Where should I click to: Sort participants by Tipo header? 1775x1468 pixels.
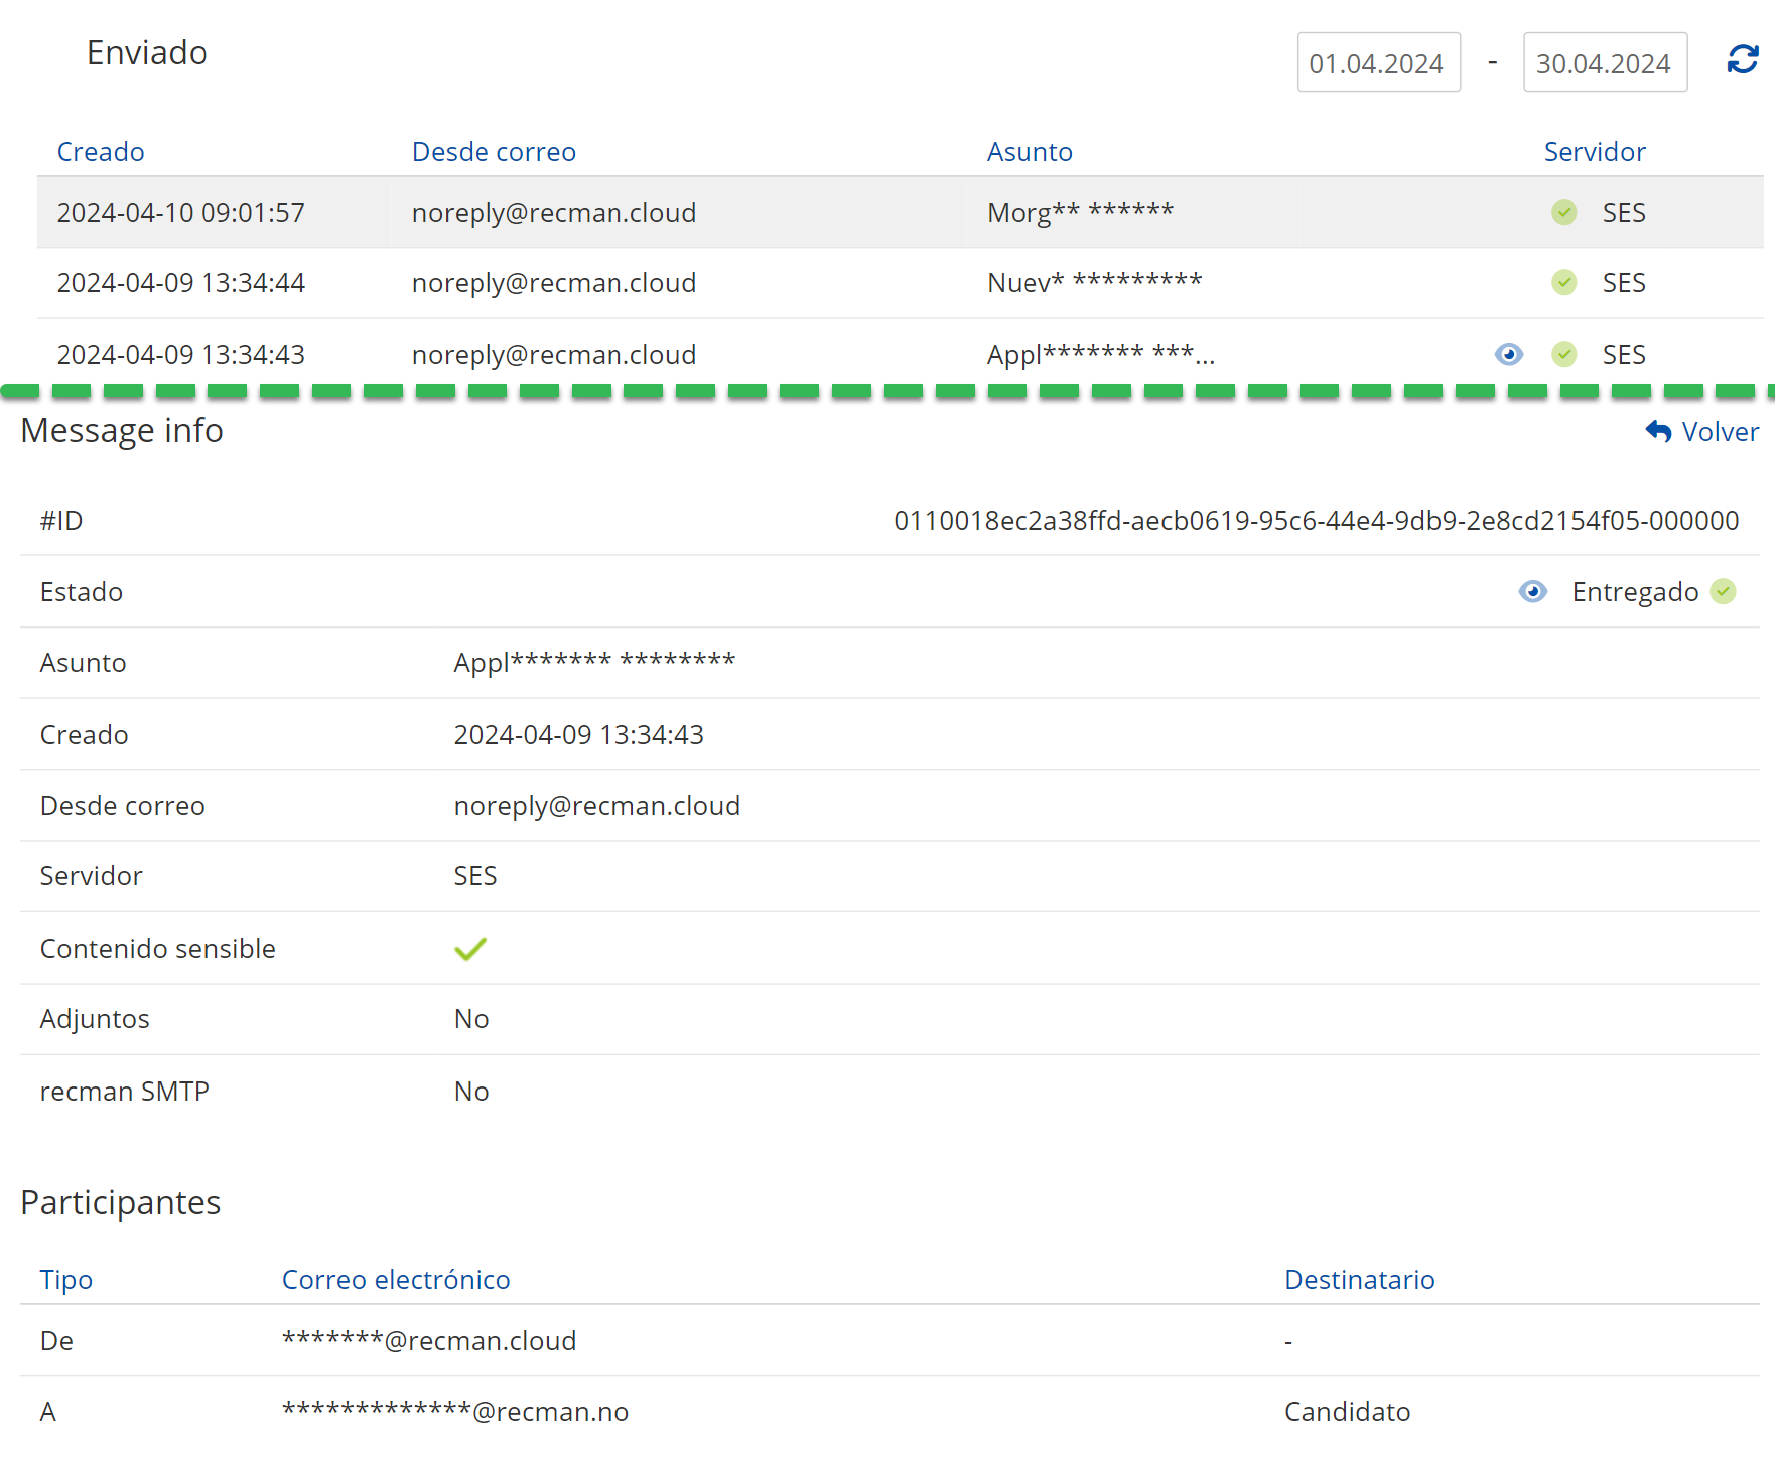coord(66,1280)
